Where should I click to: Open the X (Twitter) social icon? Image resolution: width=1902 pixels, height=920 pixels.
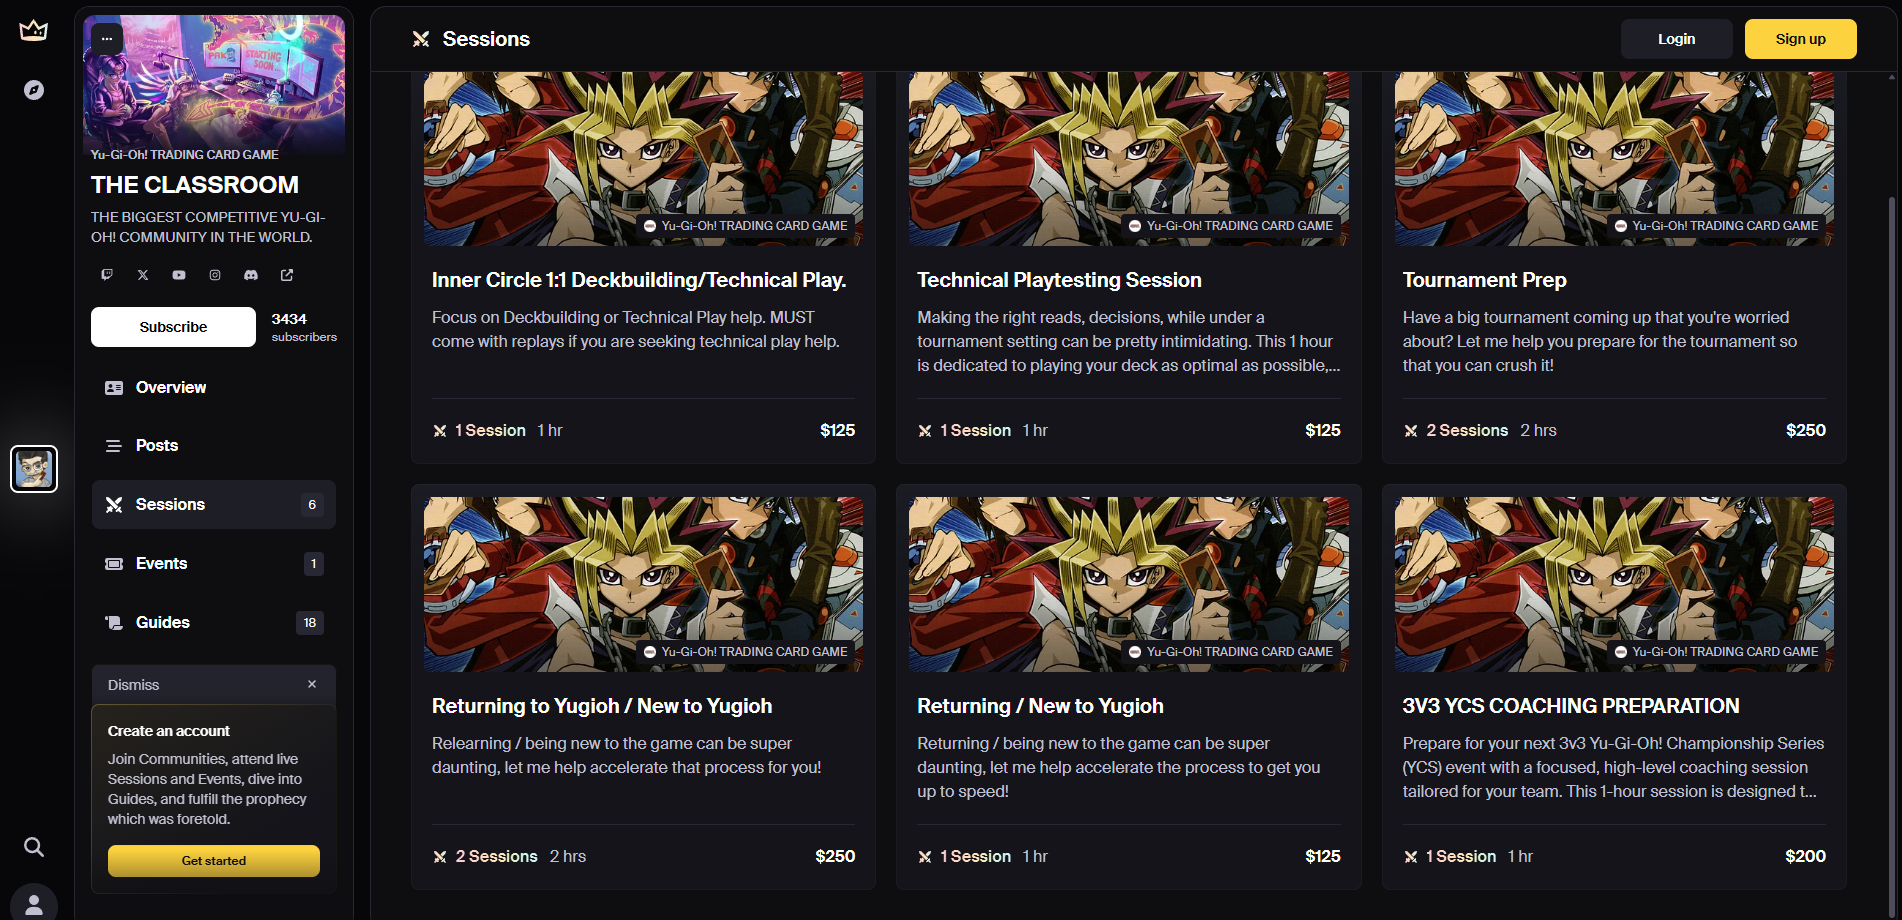tap(143, 275)
